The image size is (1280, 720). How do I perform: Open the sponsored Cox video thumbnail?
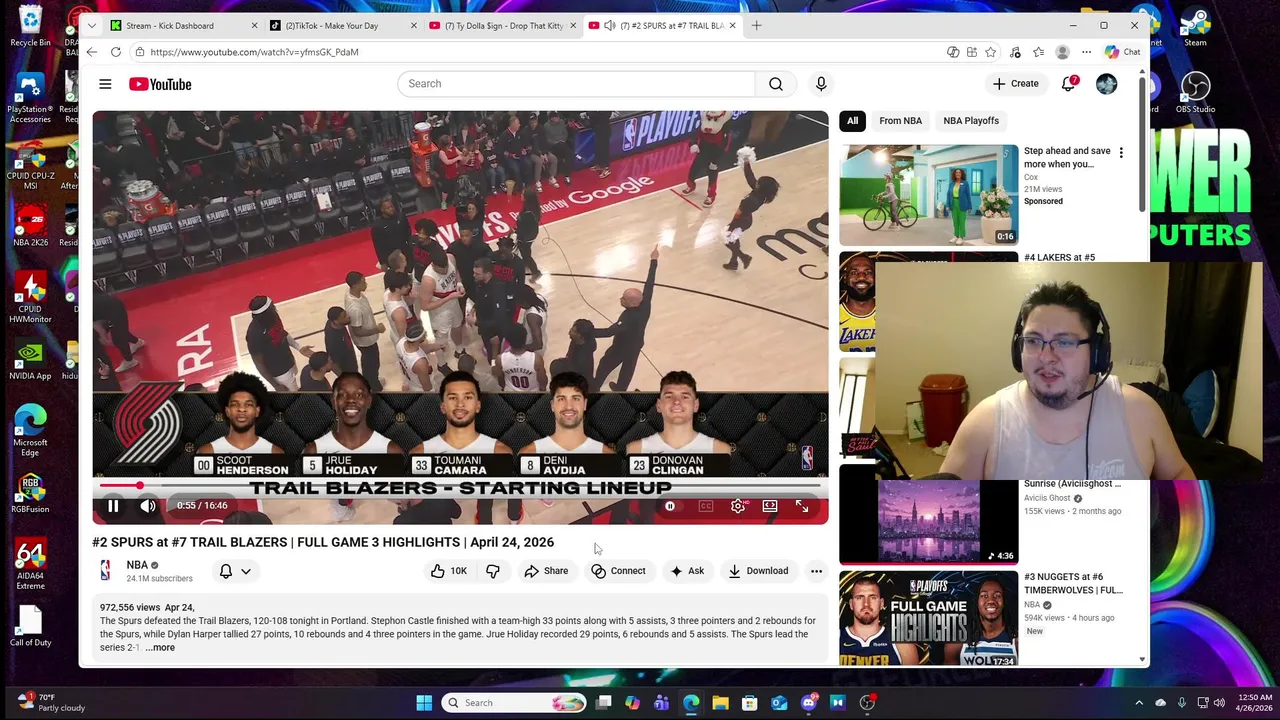929,195
